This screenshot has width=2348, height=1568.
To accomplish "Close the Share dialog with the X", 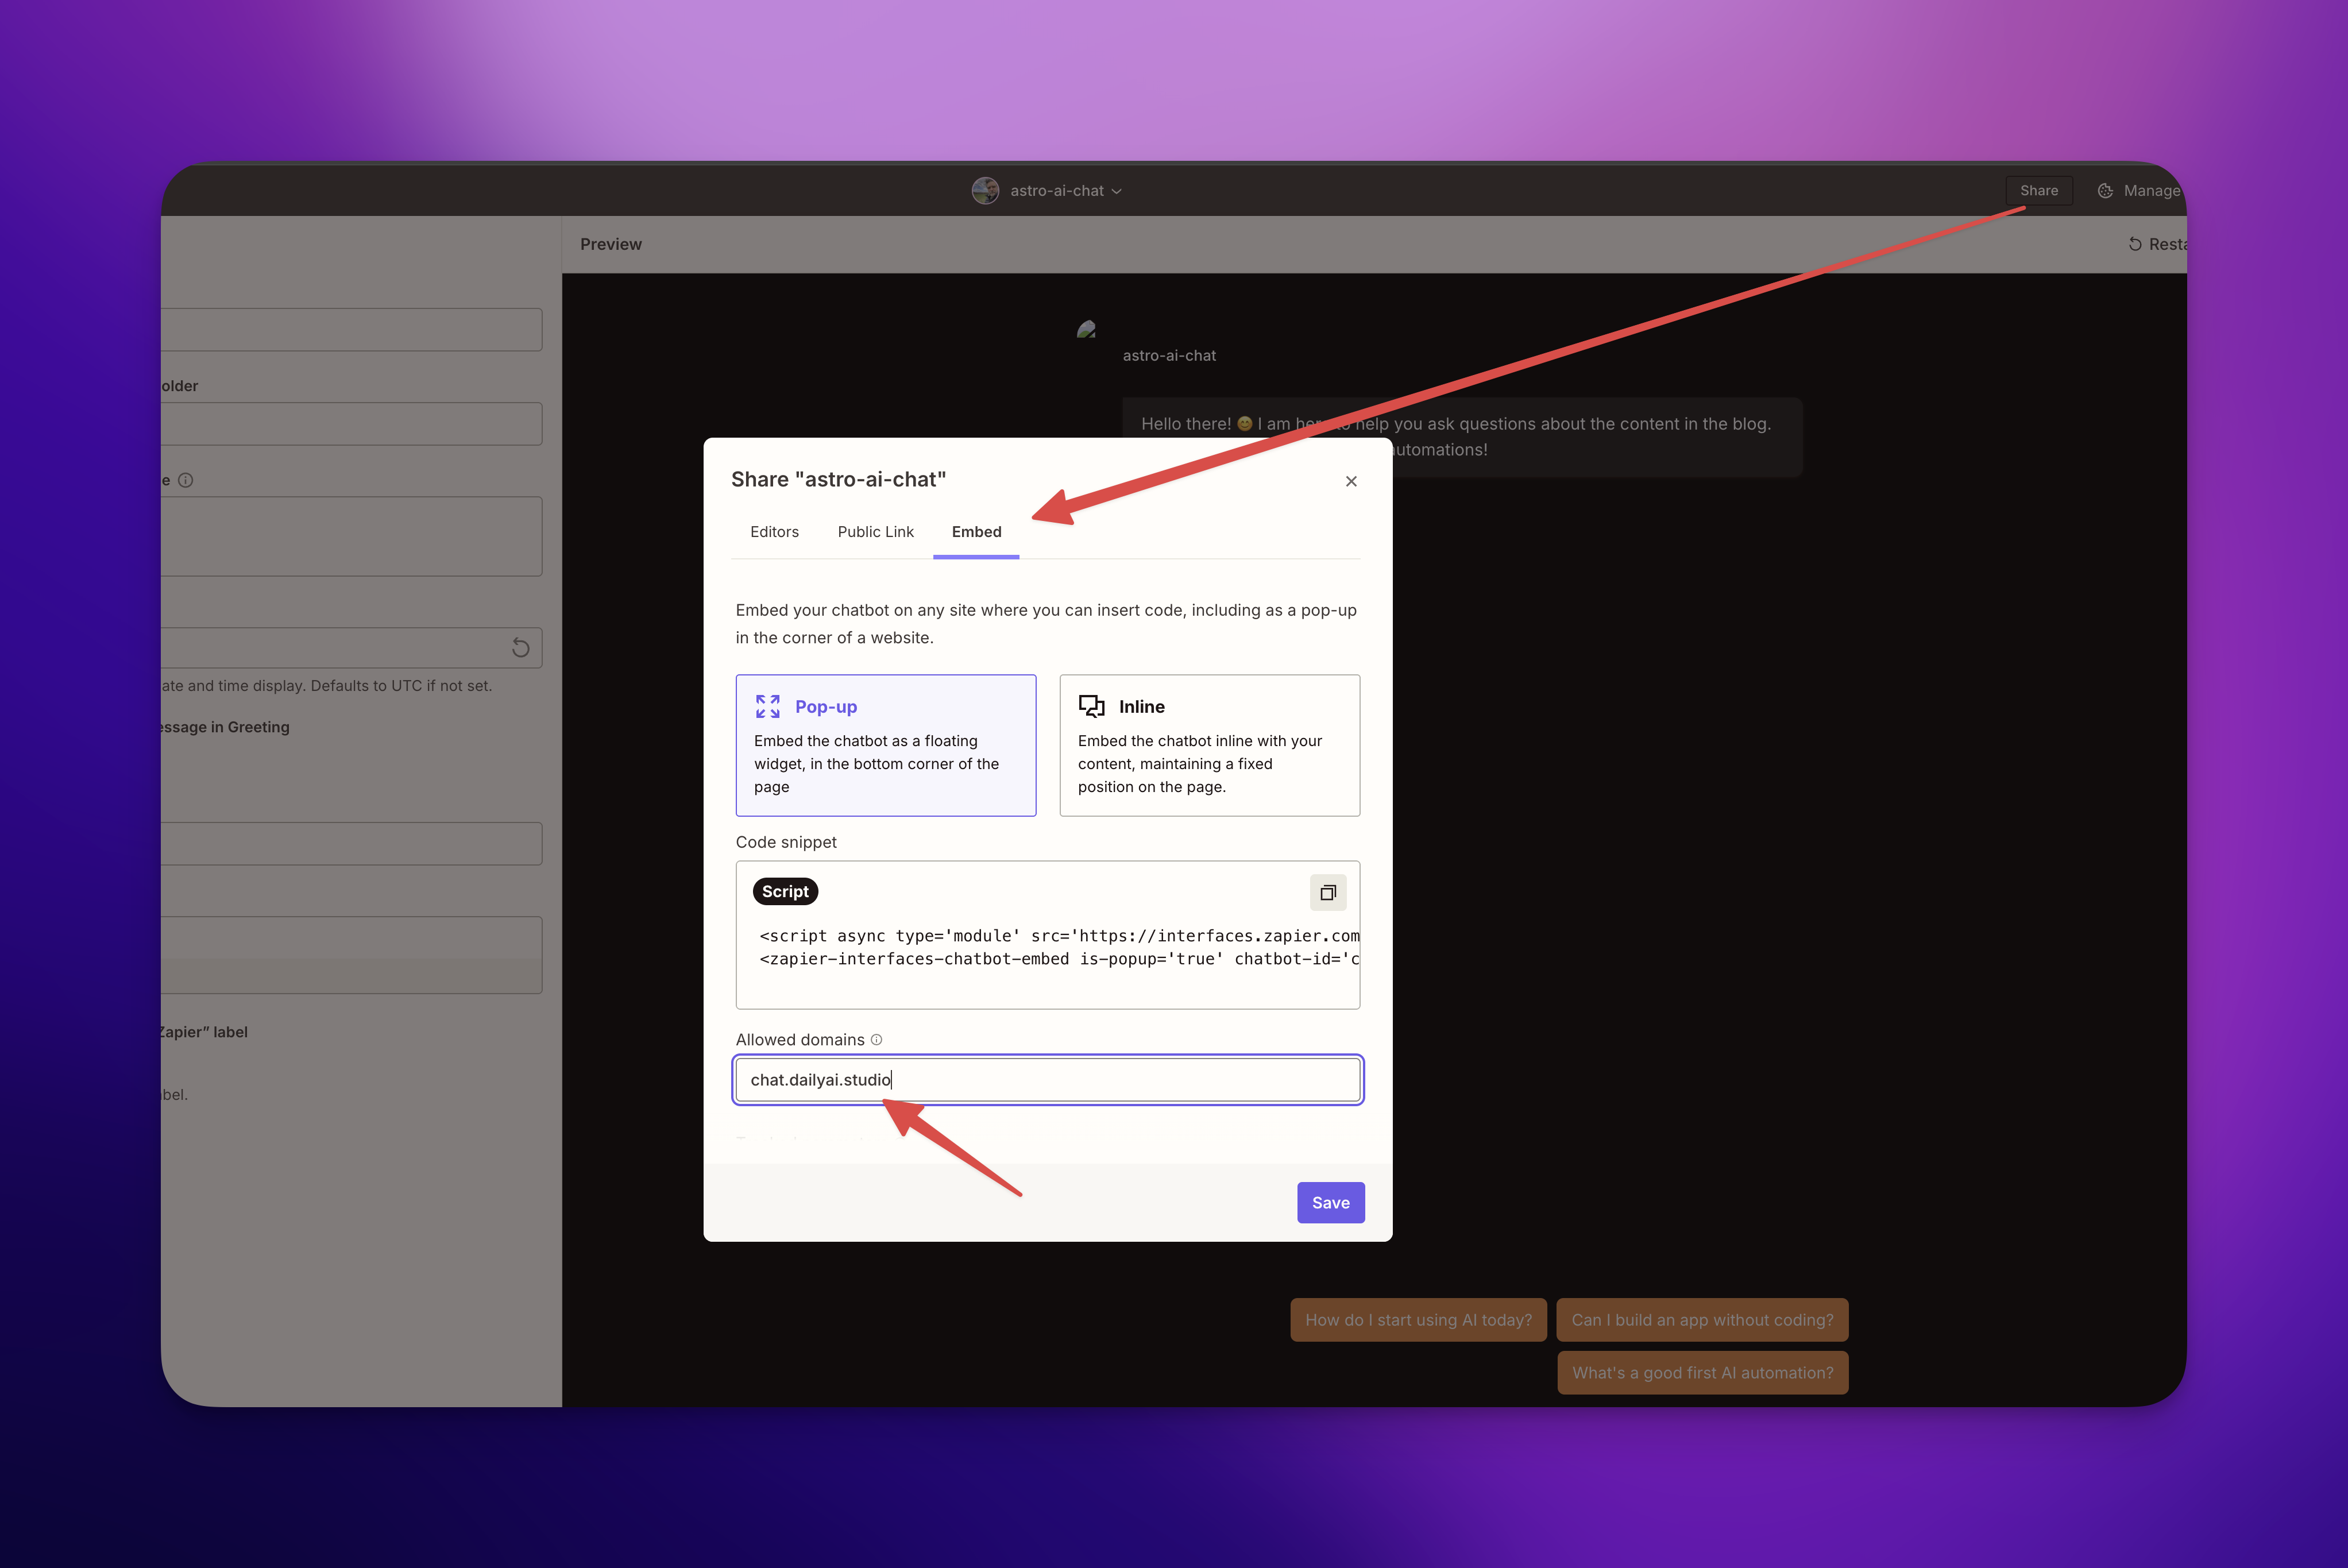I will tap(1351, 481).
